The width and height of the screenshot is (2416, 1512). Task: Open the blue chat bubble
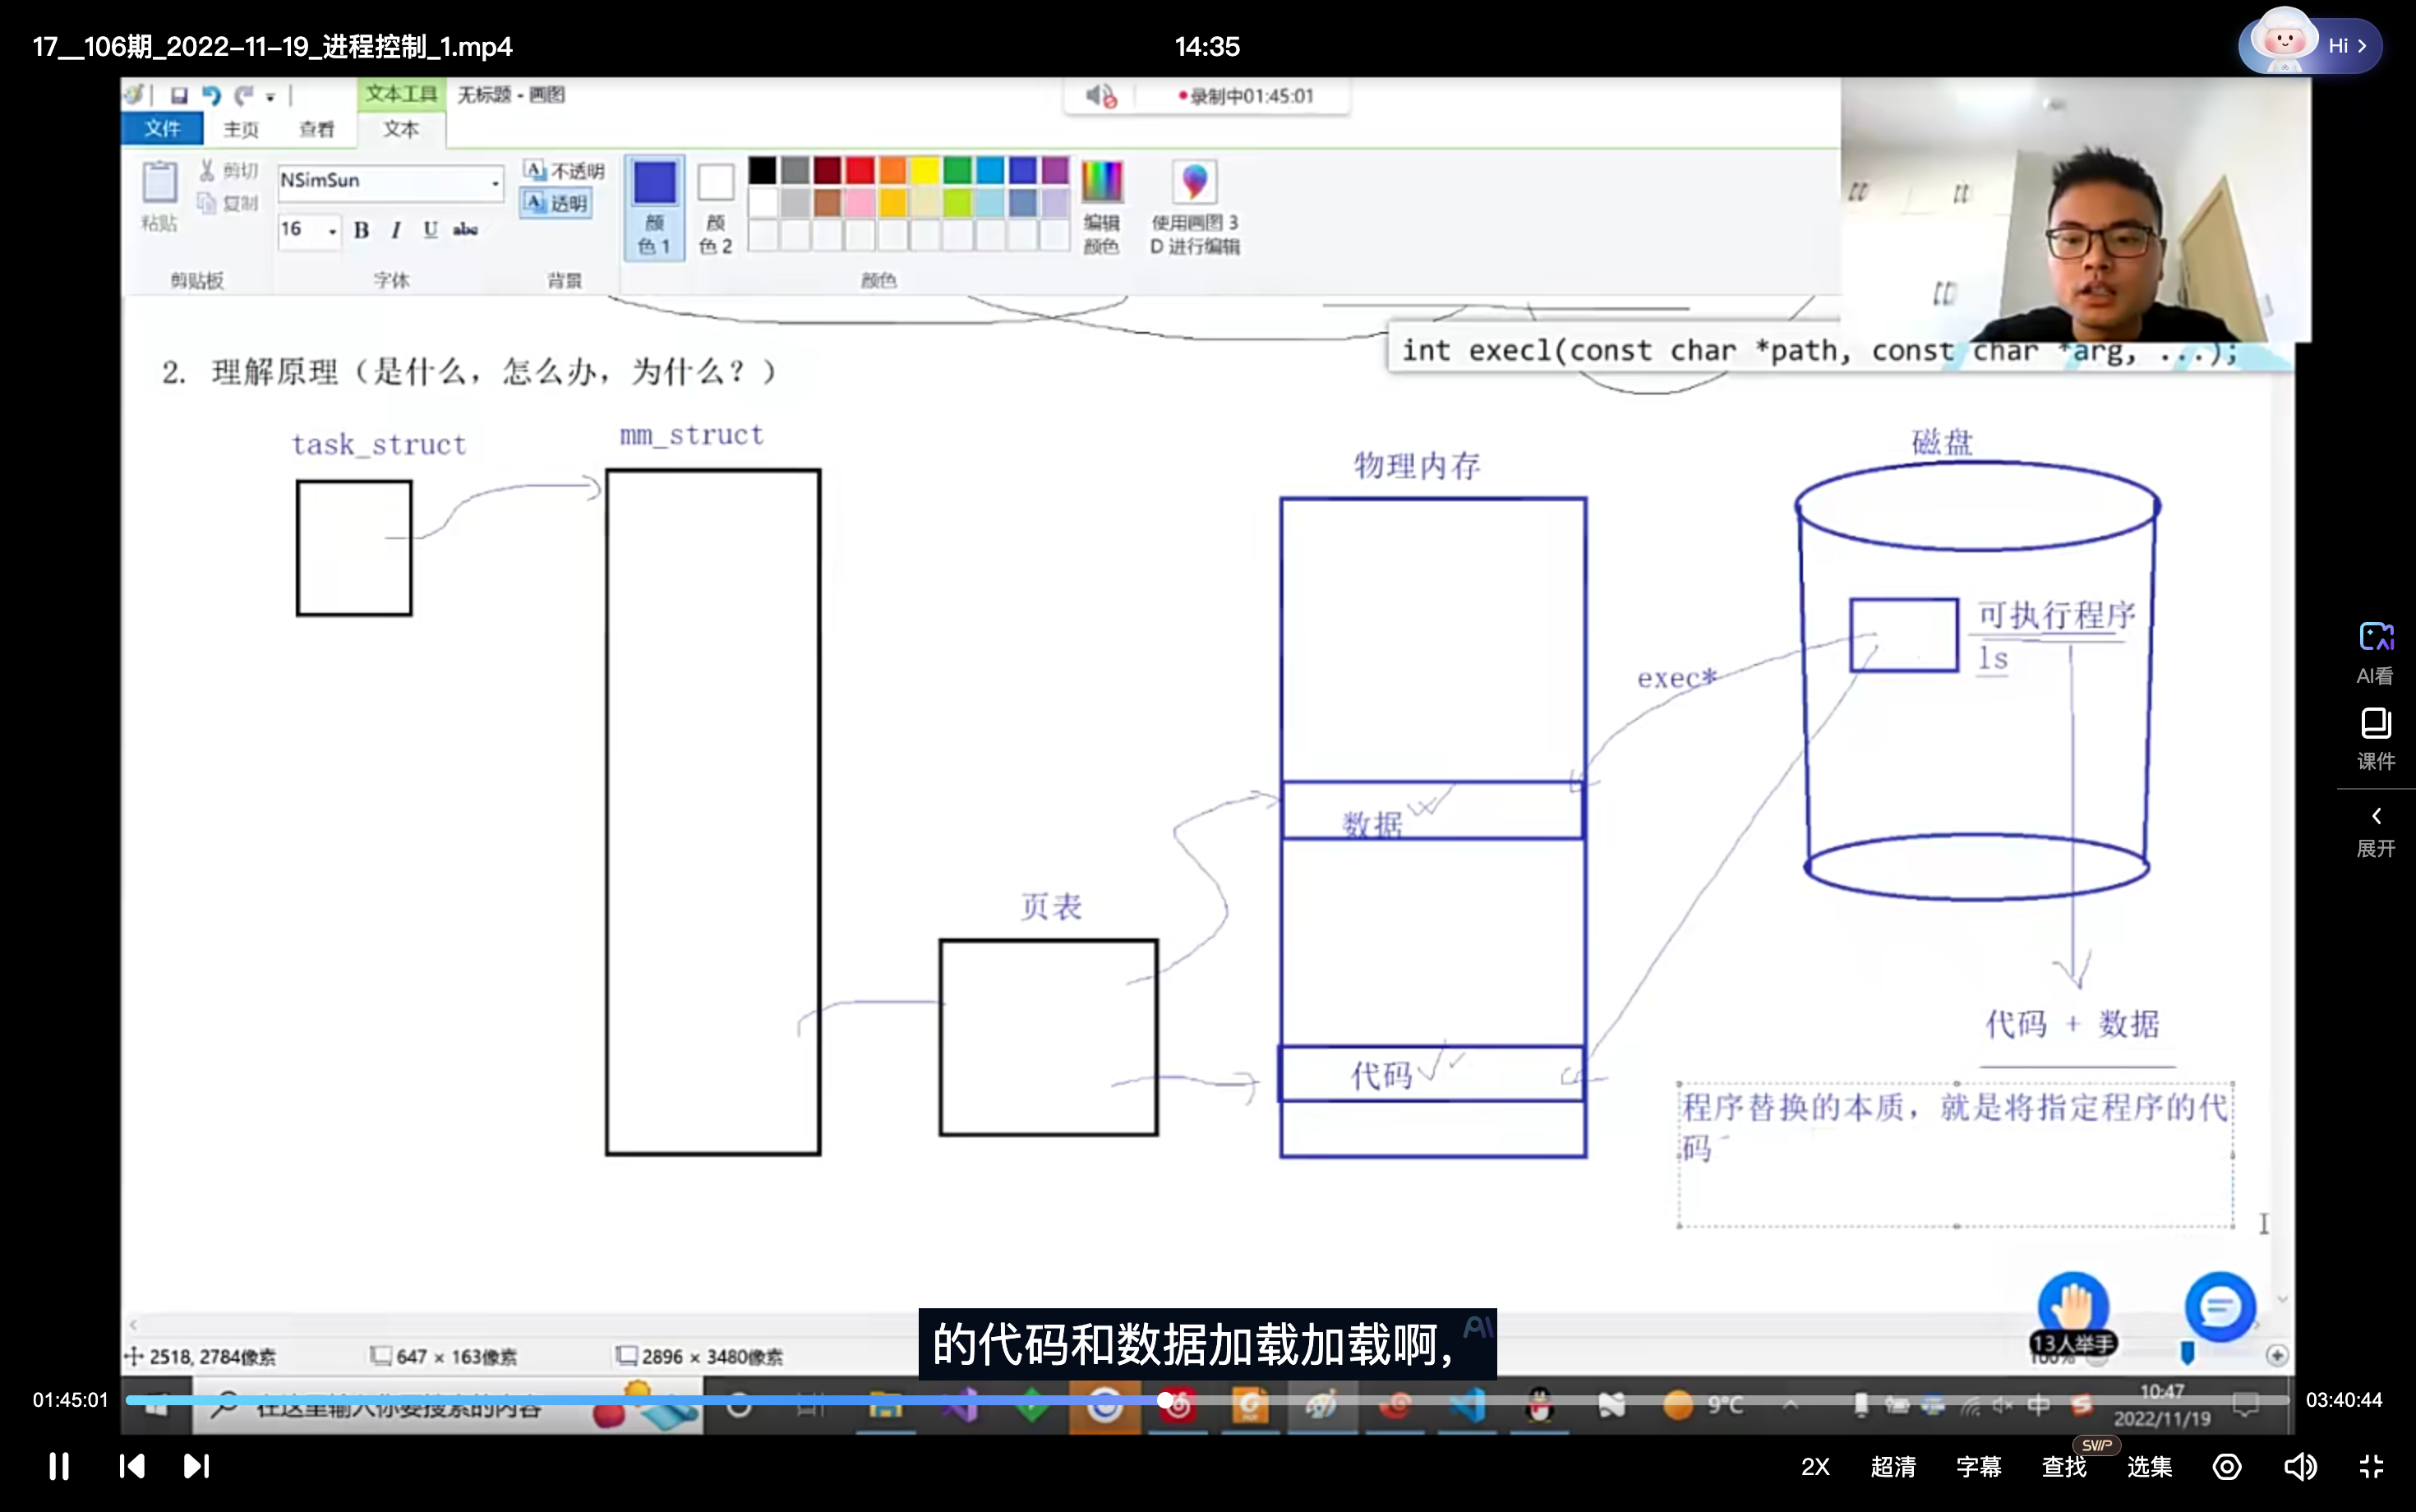(x=2220, y=1306)
